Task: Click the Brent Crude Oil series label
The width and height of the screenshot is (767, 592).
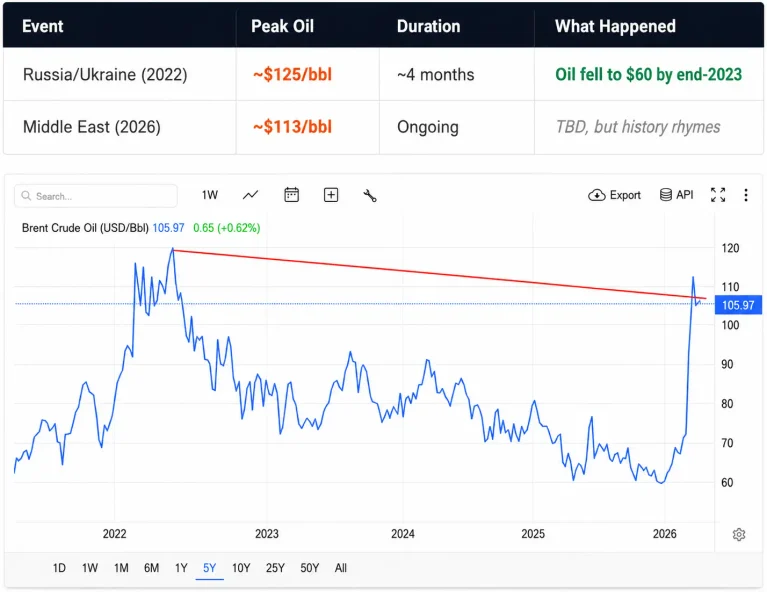Action: pyautogui.click(x=85, y=228)
